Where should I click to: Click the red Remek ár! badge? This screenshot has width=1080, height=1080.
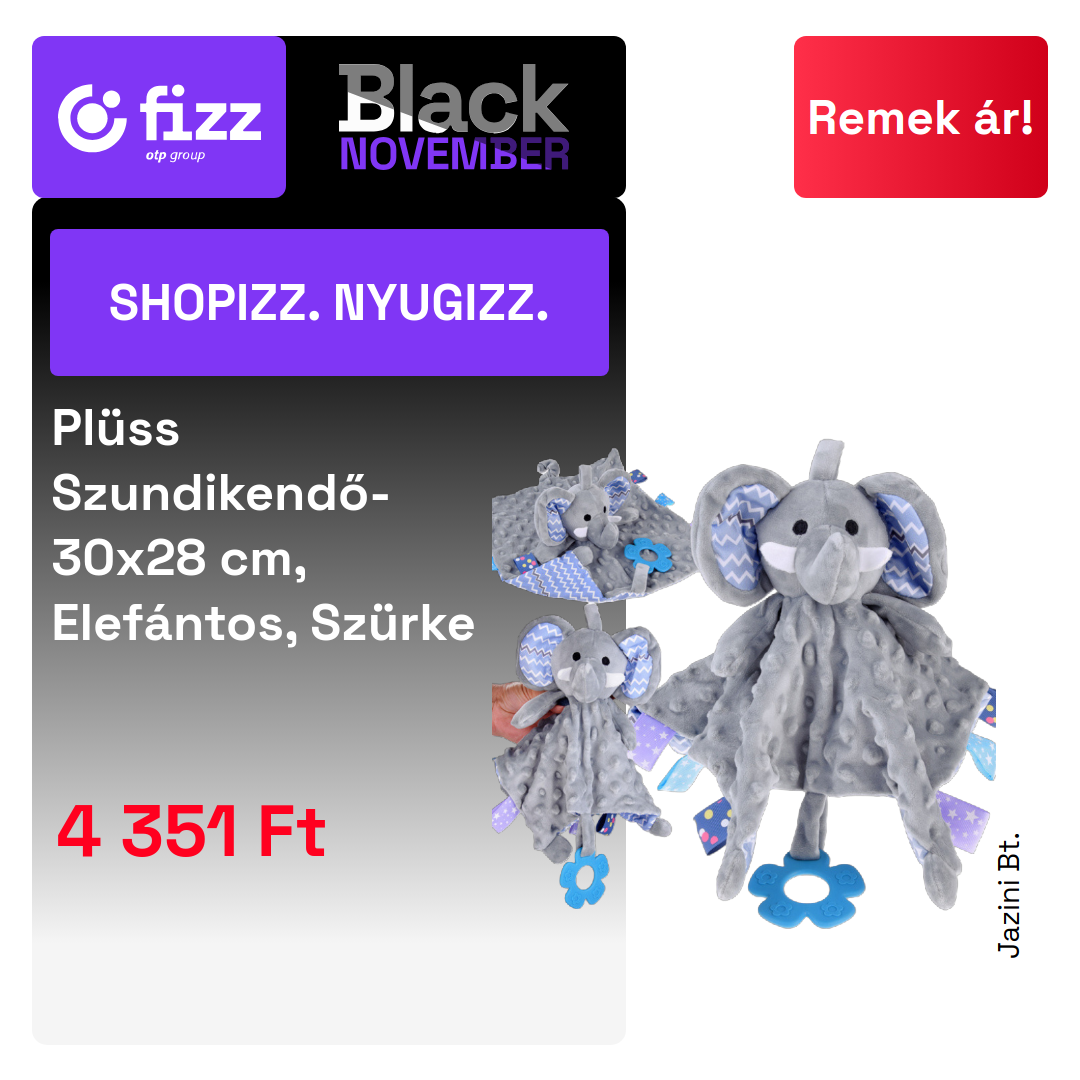(x=920, y=117)
